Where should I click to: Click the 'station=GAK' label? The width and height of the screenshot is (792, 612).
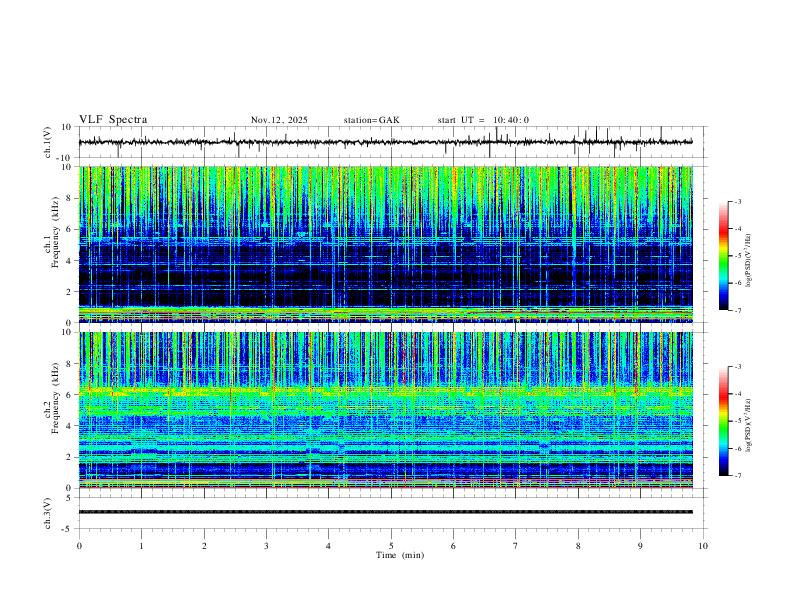371,120
